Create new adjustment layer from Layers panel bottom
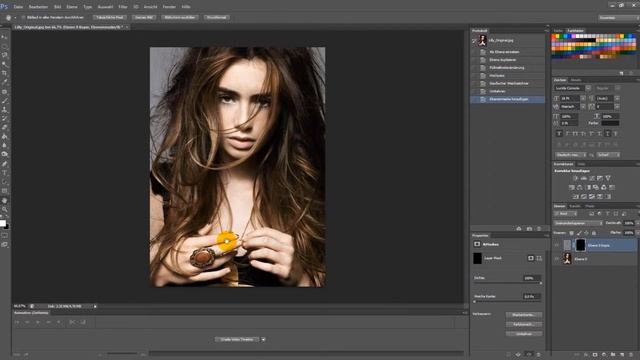This screenshot has height=360, width=640. point(604,354)
